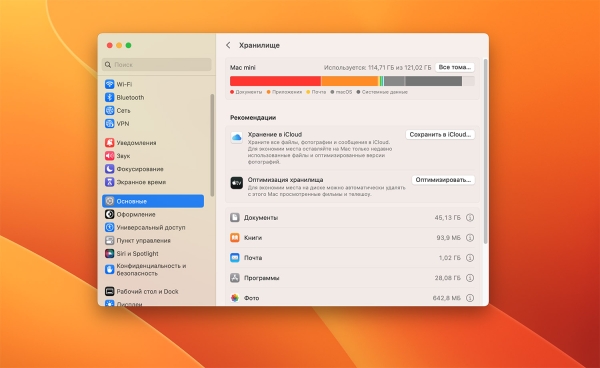Open the Все тома… volumes button
Image resolution: width=600 pixels, height=368 pixels.
coord(455,67)
